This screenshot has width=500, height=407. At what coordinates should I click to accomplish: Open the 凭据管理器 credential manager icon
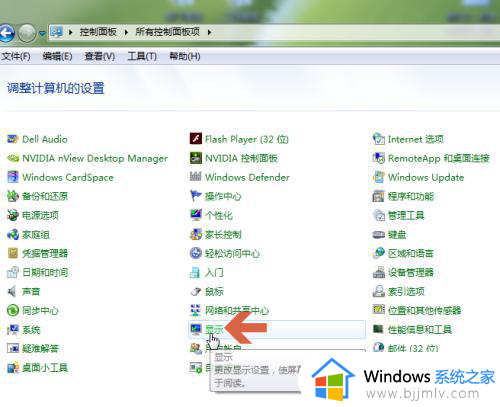[x=13, y=253]
